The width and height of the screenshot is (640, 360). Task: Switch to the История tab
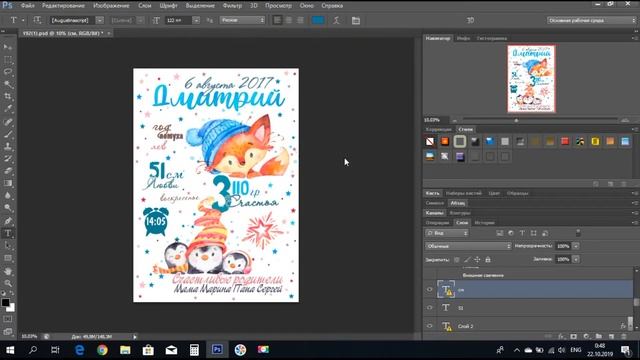pos(485,222)
